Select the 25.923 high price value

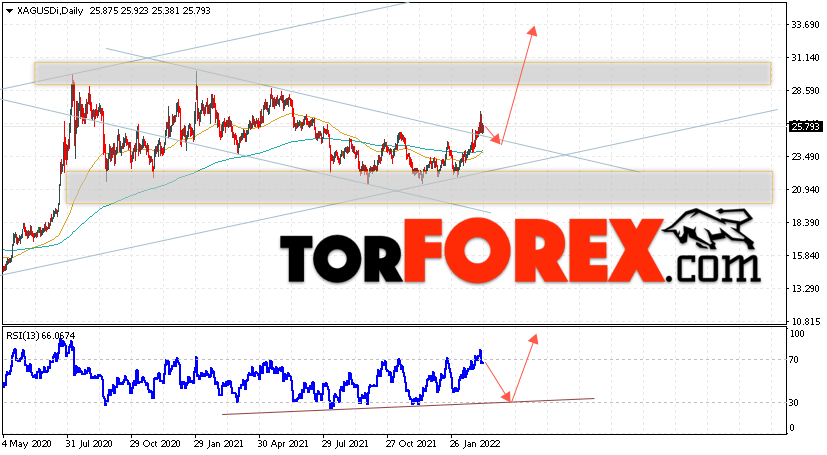coord(134,11)
